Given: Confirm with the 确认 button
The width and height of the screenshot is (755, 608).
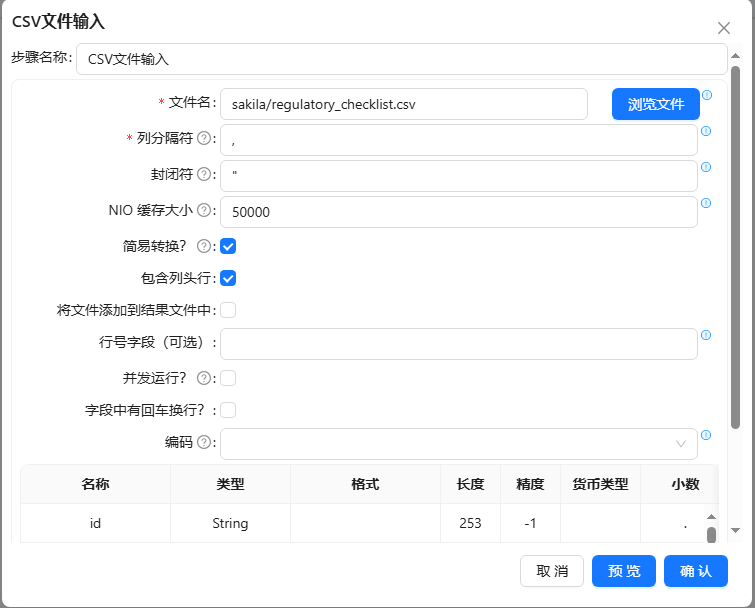Looking at the screenshot, I should coord(695,571).
